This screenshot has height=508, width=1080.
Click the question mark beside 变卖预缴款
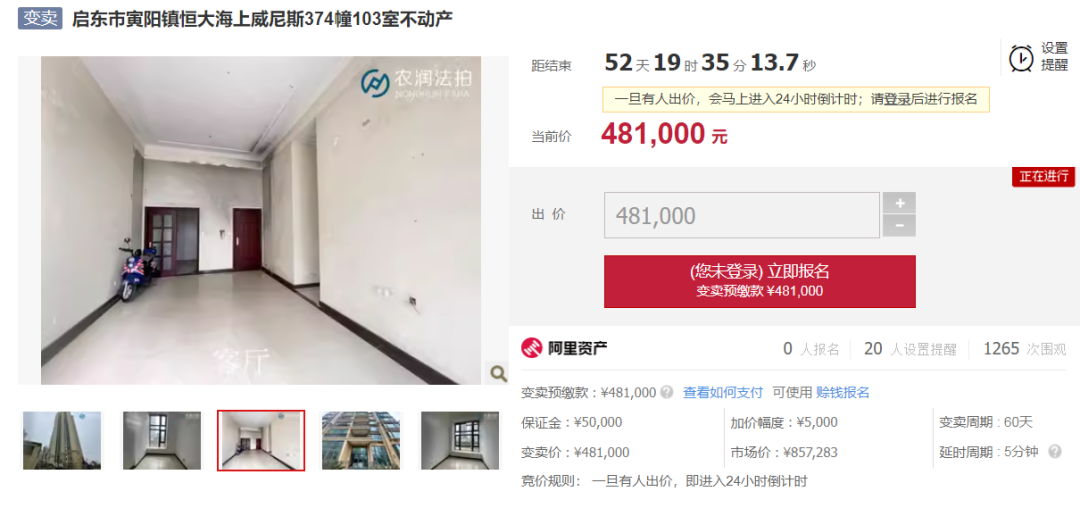pyautogui.click(x=667, y=392)
